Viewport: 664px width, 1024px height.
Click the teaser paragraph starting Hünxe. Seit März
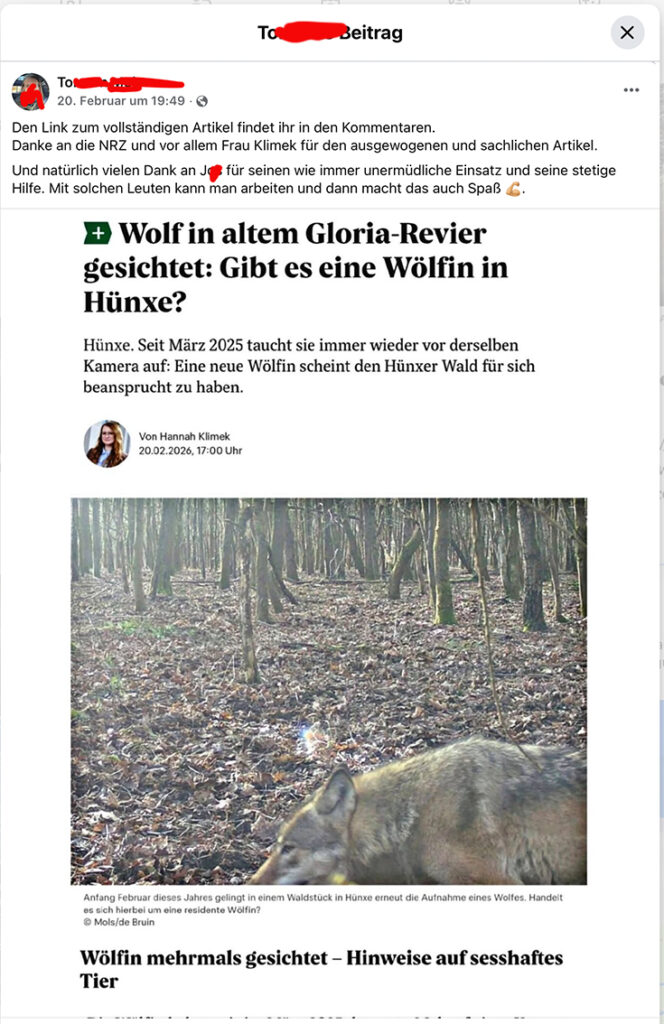(x=309, y=366)
